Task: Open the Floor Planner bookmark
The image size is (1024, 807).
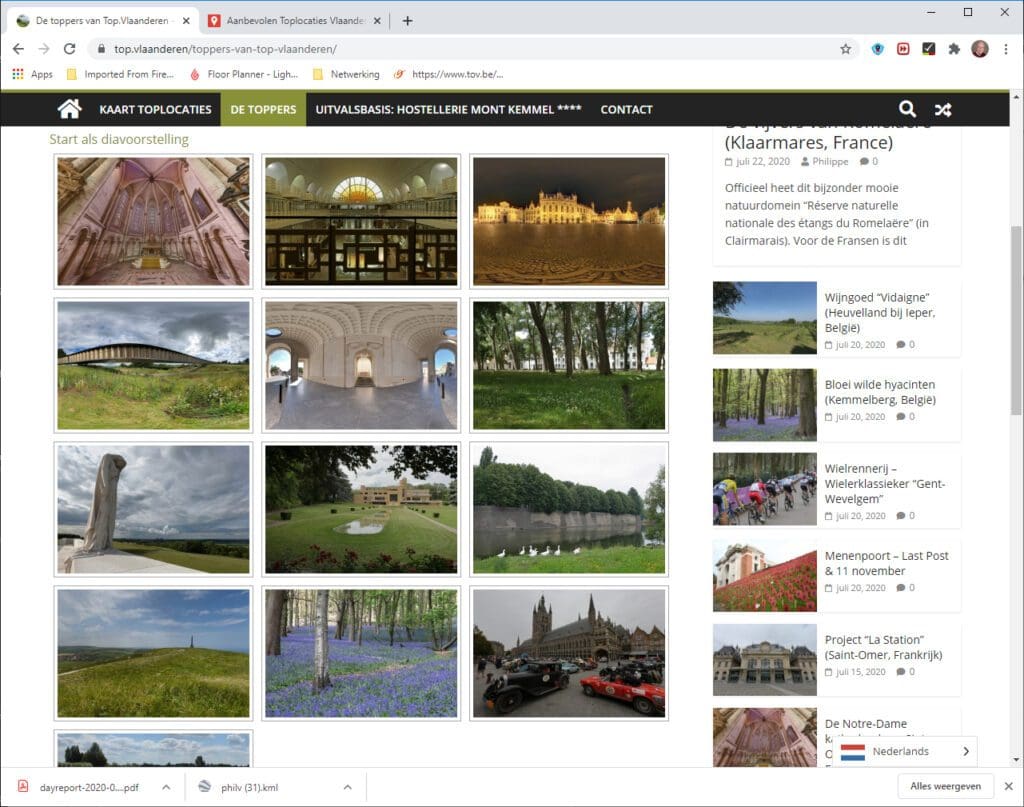Action: [244, 74]
